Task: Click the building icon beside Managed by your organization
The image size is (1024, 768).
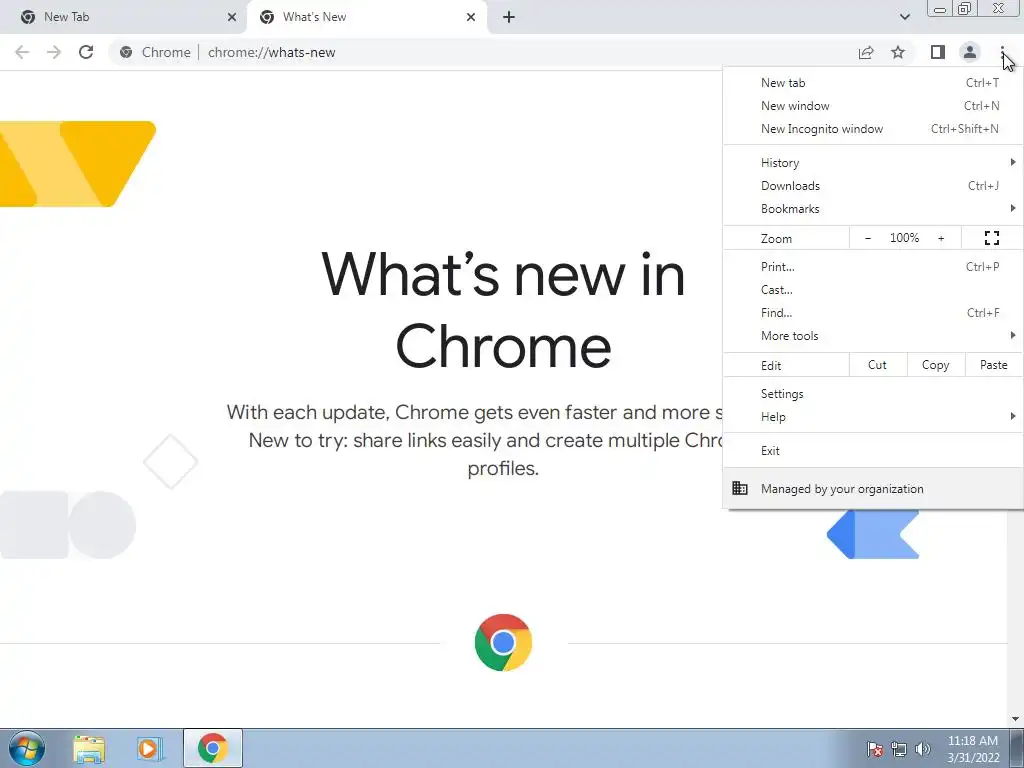Action: pyautogui.click(x=739, y=488)
